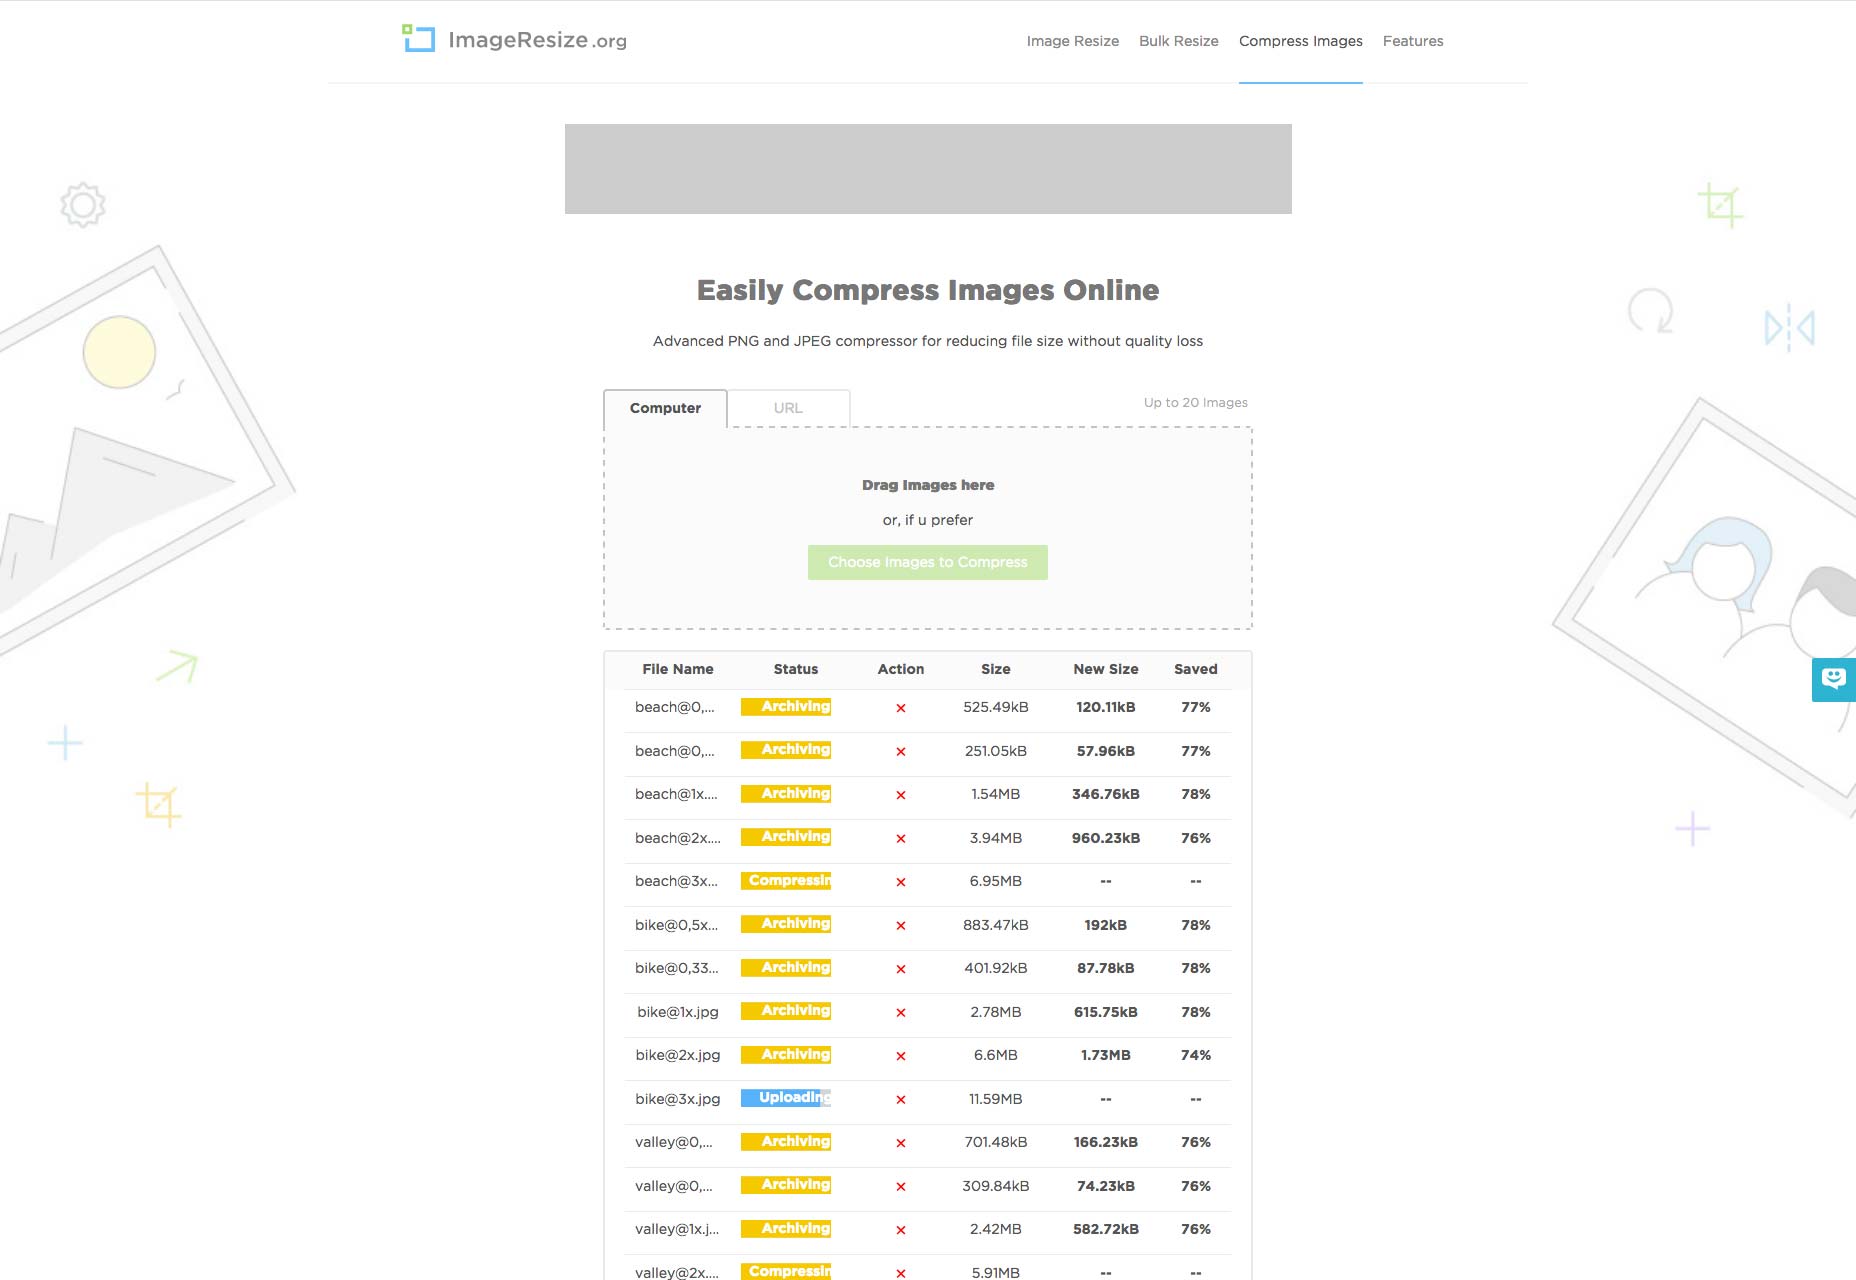Screen dimensions: 1856x1280
Task: Open Compress Images nav item
Action: point(1300,41)
